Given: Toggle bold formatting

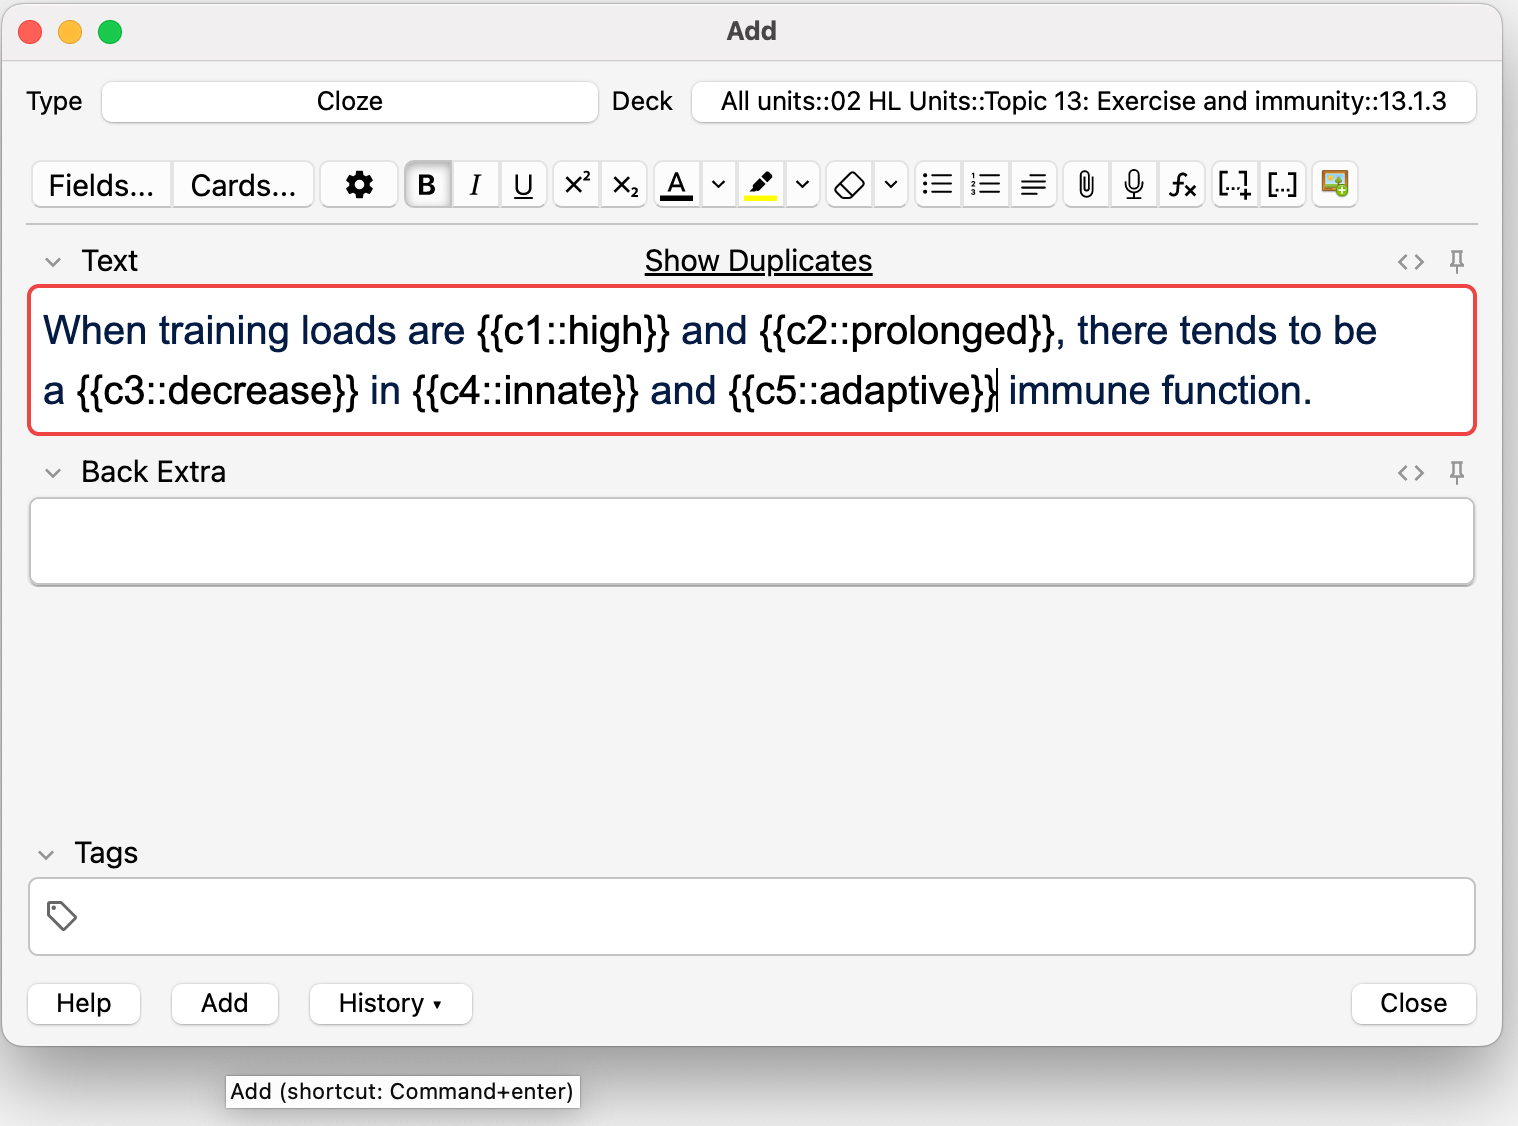Looking at the screenshot, I should point(427,185).
